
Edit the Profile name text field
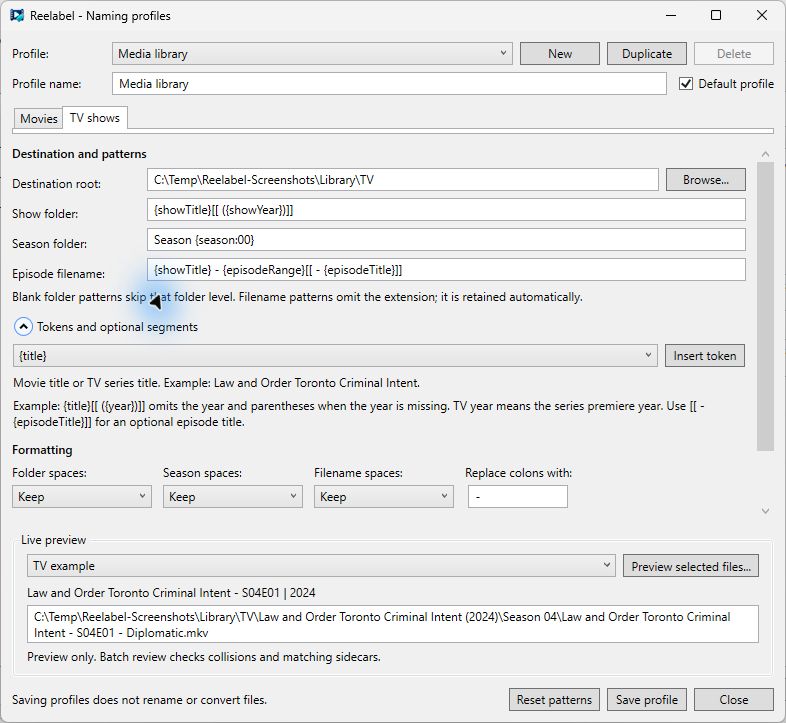click(389, 84)
